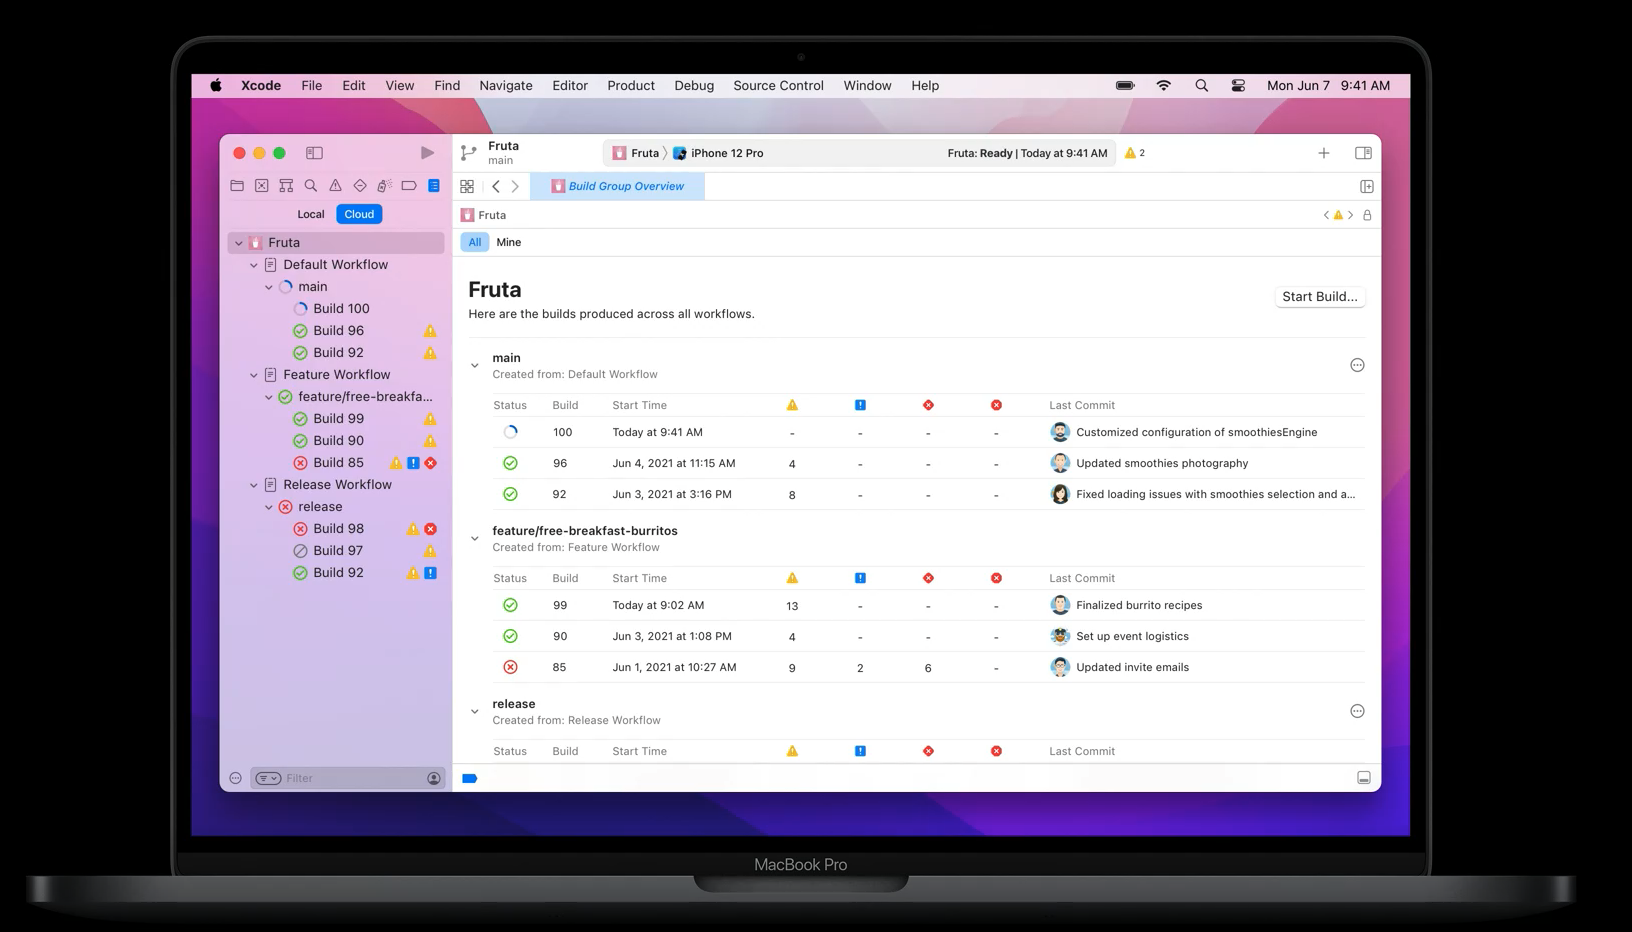Collapse Default Workflow in sidebar
The width and height of the screenshot is (1632, 932).
pyautogui.click(x=254, y=265)
